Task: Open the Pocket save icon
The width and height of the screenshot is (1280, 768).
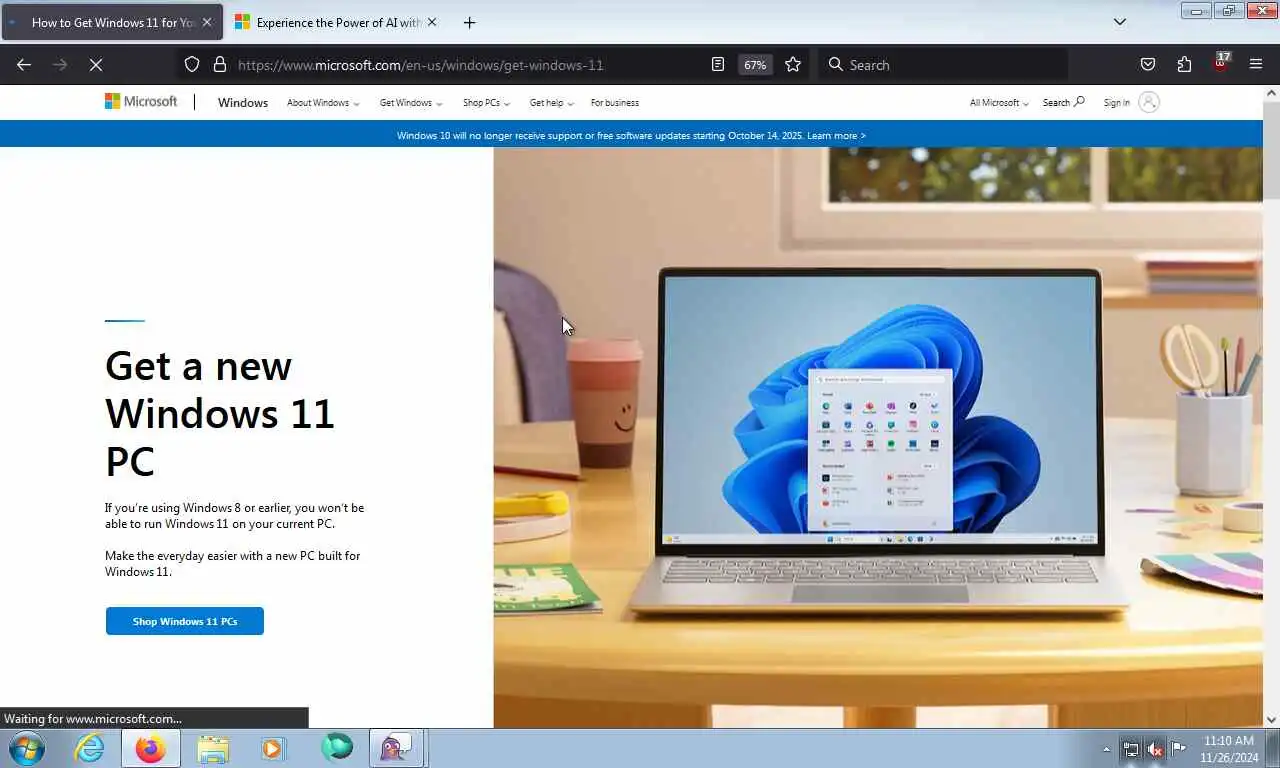Action: [x=1148, y=65]
